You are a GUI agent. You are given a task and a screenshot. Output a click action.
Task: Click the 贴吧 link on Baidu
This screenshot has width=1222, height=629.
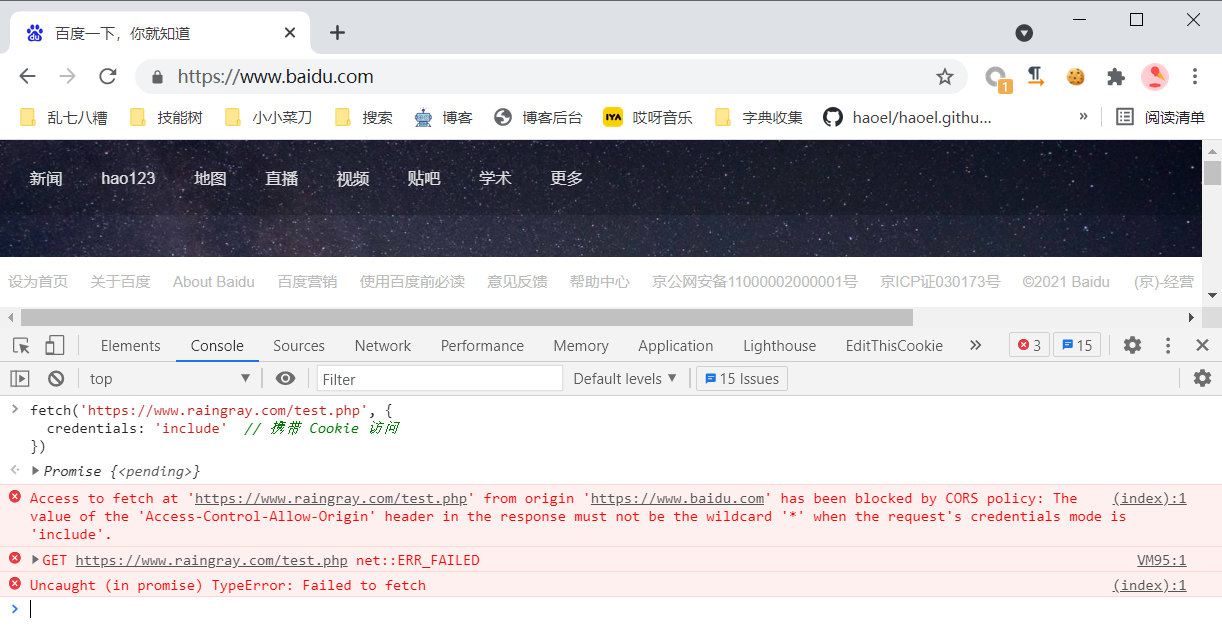424,178
